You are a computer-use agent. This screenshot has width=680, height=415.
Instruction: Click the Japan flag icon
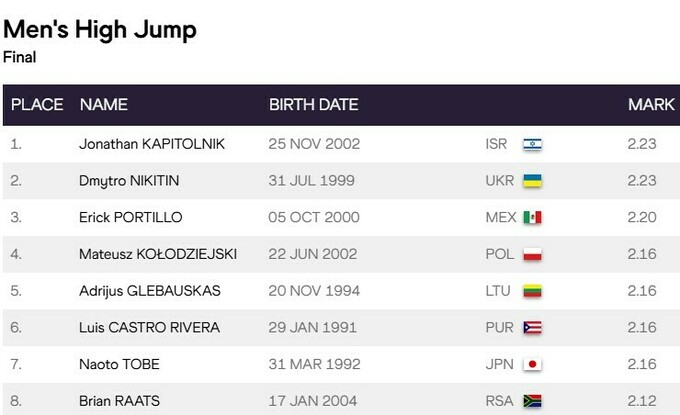tap(532, 364)
